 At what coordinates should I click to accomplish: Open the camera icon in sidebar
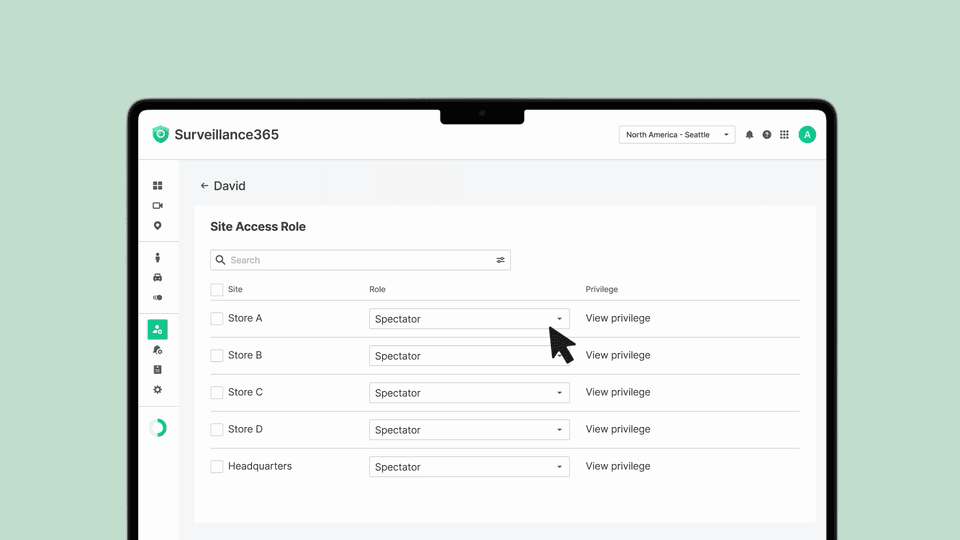[x=157, y=206]
